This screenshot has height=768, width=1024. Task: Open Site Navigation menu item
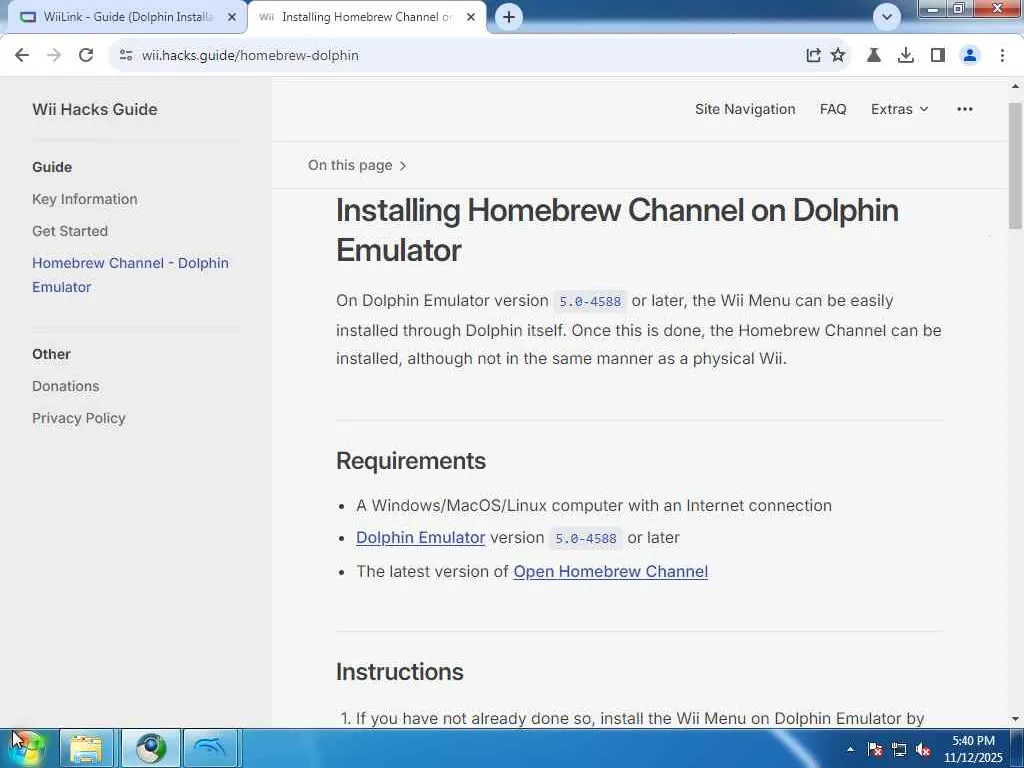pyautogui.click(x=745, y=109)
